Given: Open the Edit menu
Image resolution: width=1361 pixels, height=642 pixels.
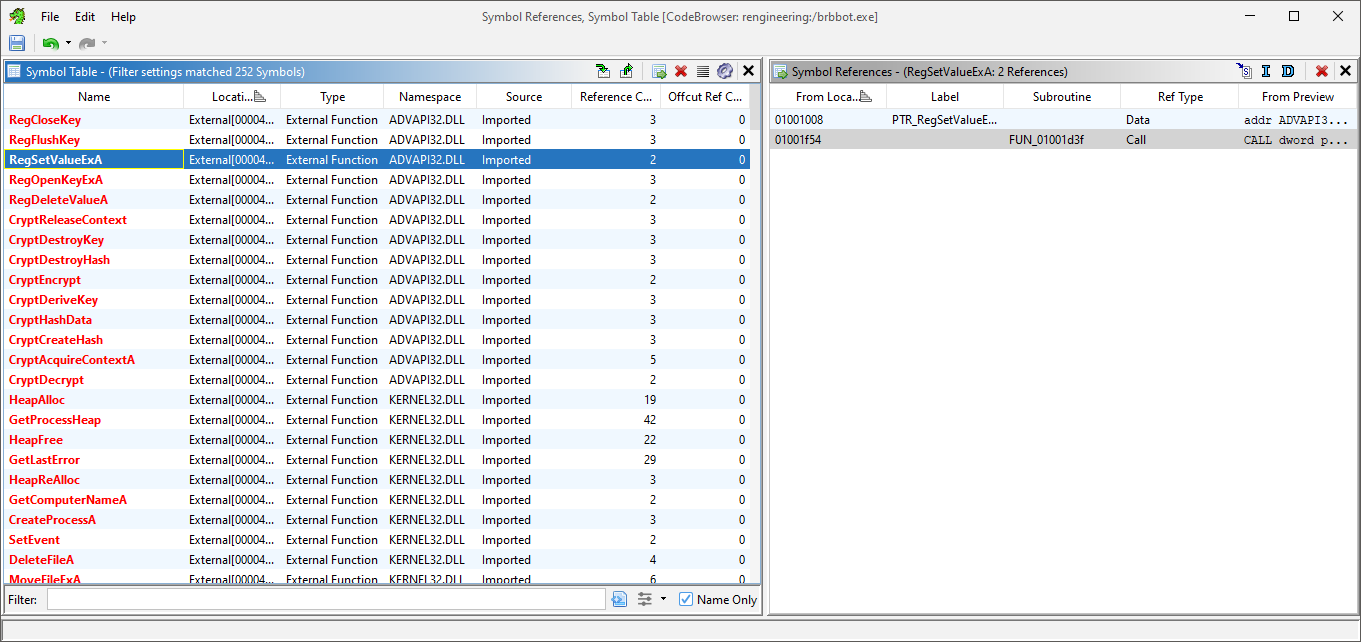Looking at the screenshot, I should click(85, 17).
